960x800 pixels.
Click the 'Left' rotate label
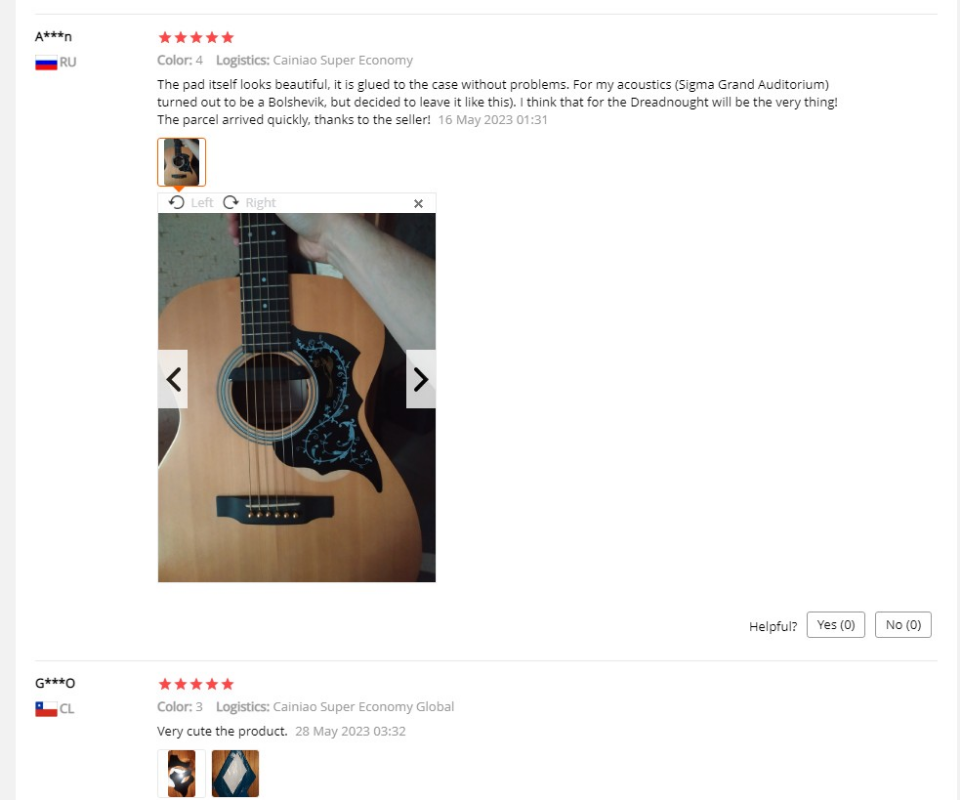click(x=201, y=203)
